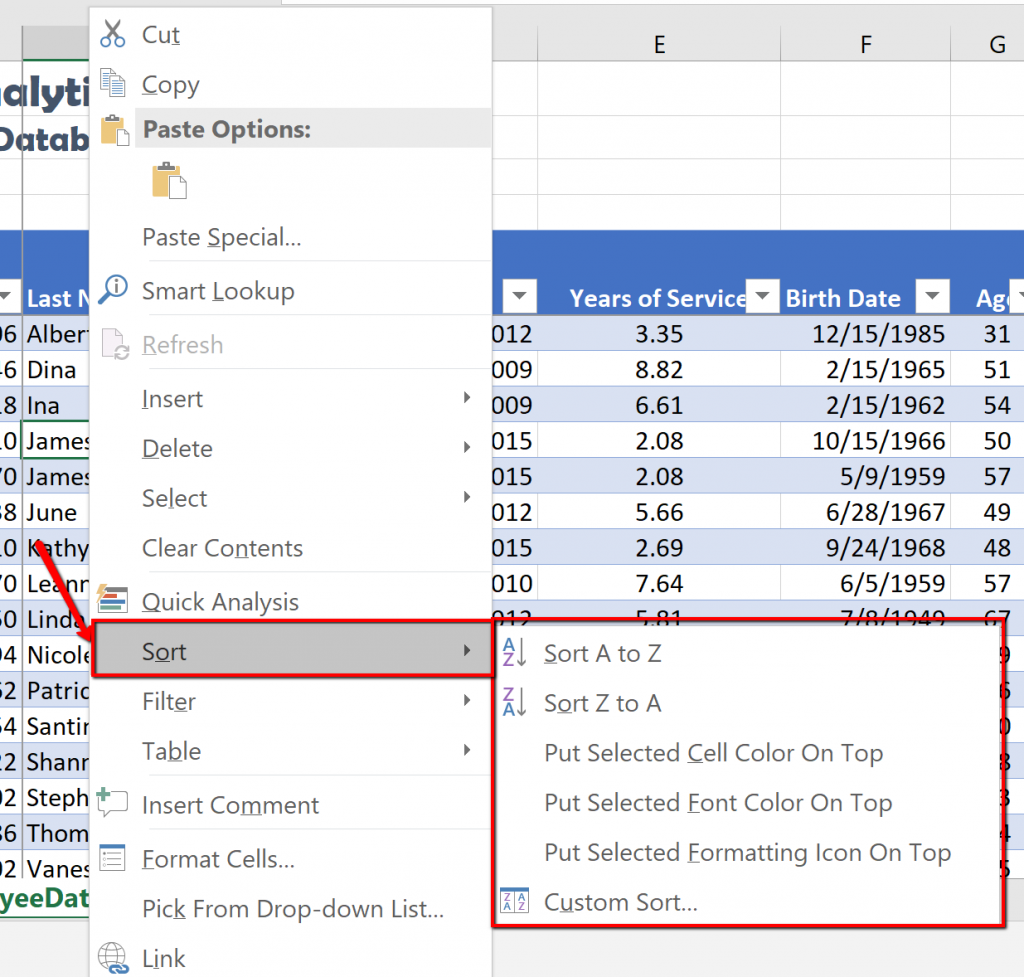
Task: Select Sort A to Z with its AZ icon
Action: pos(515,652)
